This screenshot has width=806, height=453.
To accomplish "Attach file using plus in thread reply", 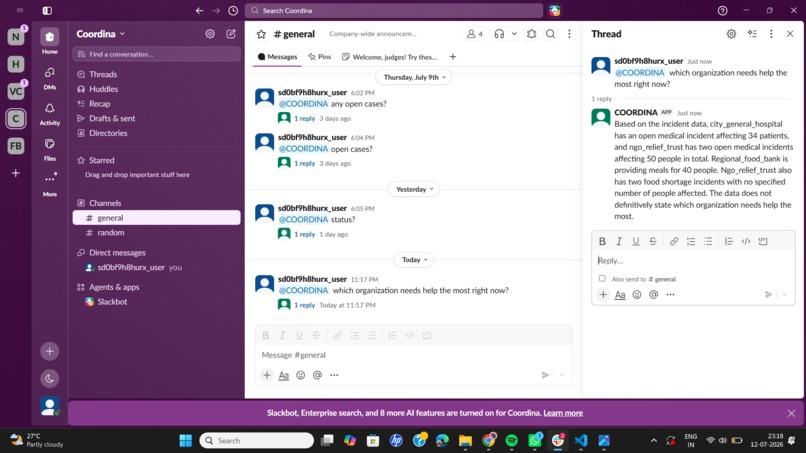I will point(603,295).
